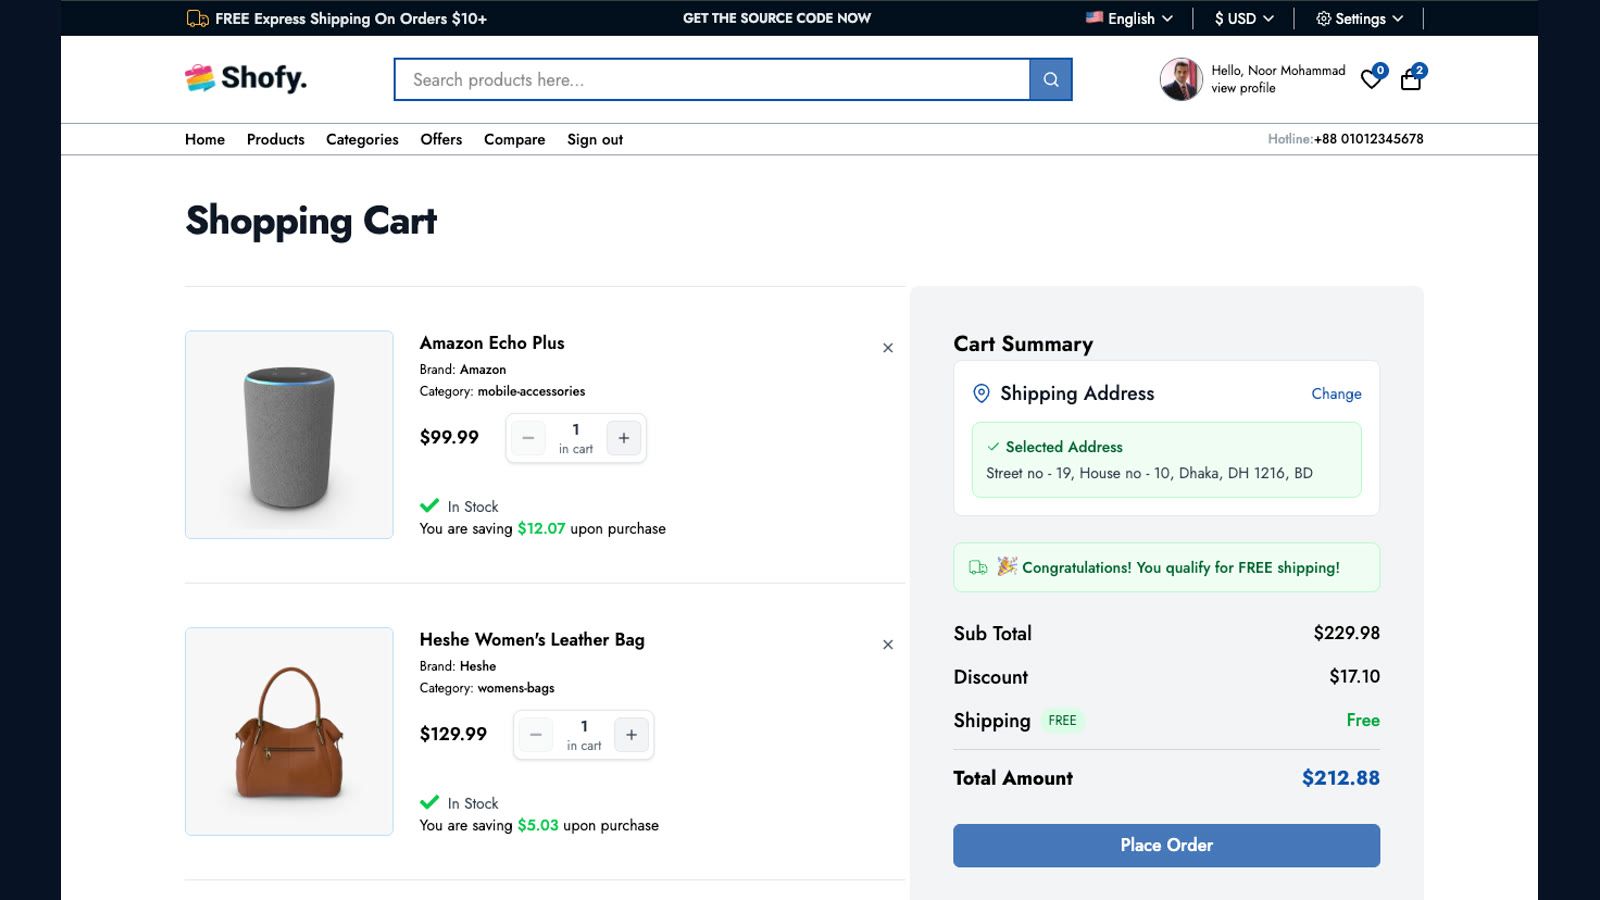Click the delivery truck icon in top banner
The width and height of the screenshot is (1600, 900).
(x=197, y=18)
